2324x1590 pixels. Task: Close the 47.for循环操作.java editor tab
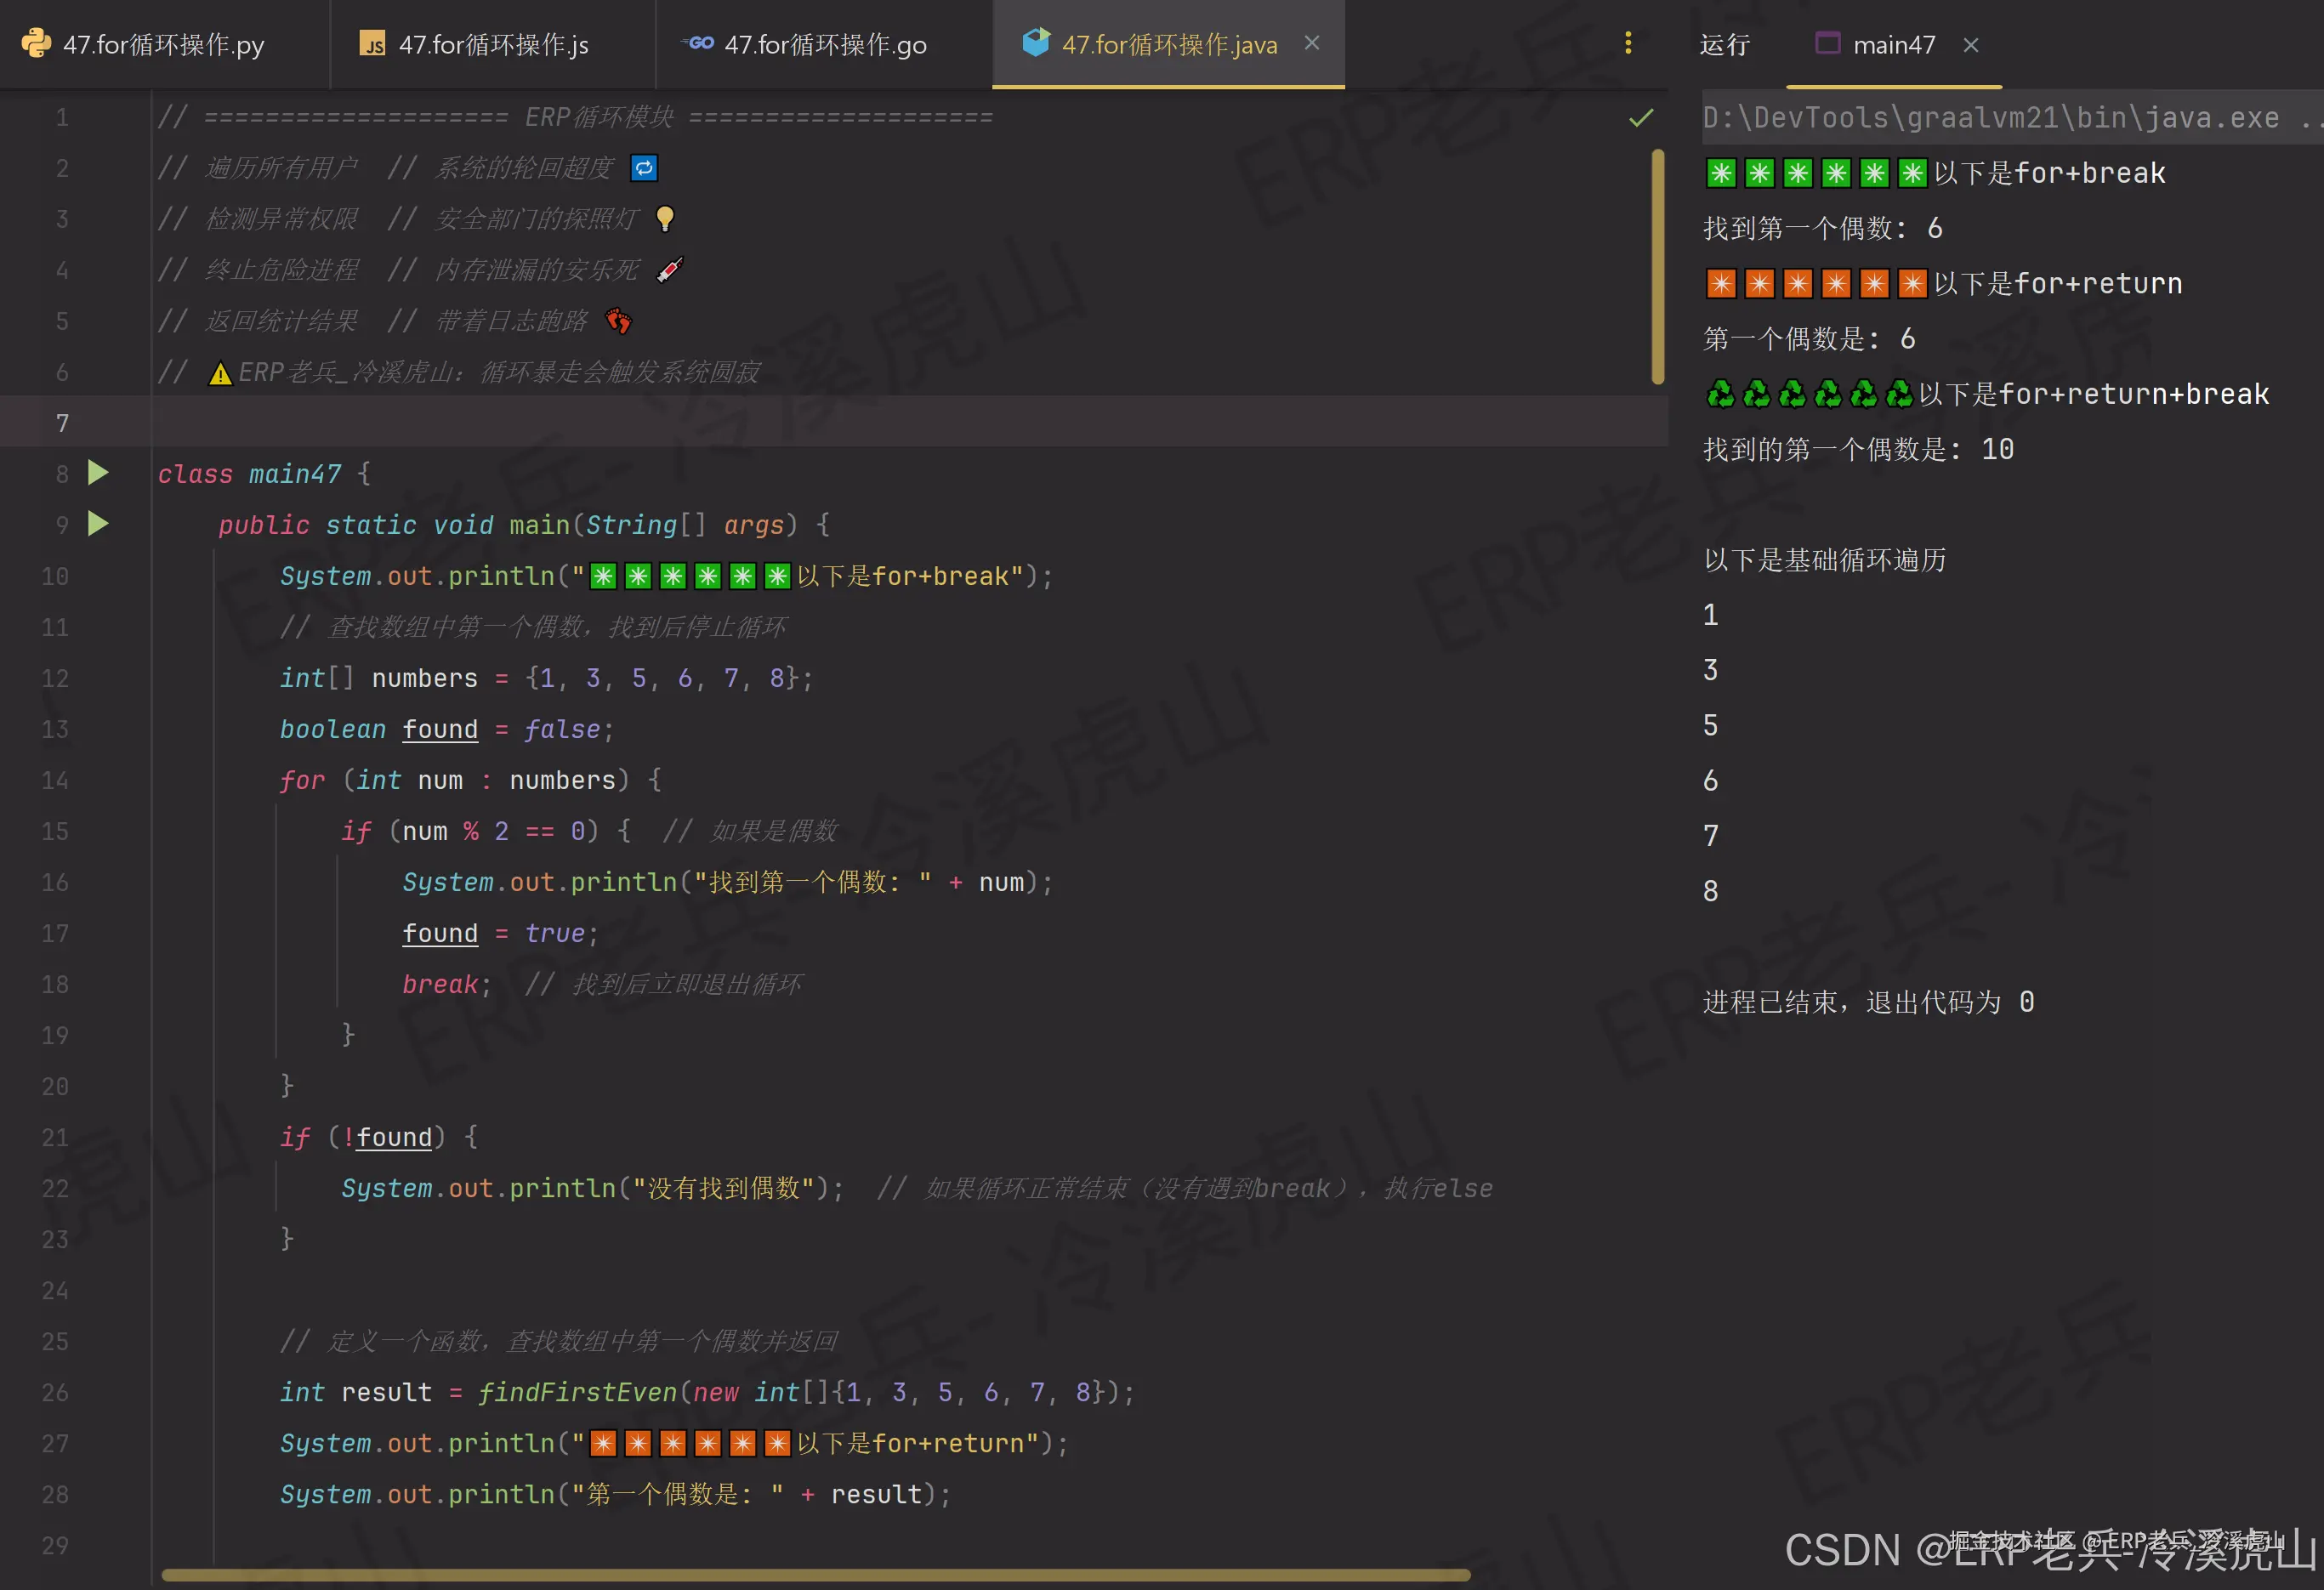coord(1312,43)
